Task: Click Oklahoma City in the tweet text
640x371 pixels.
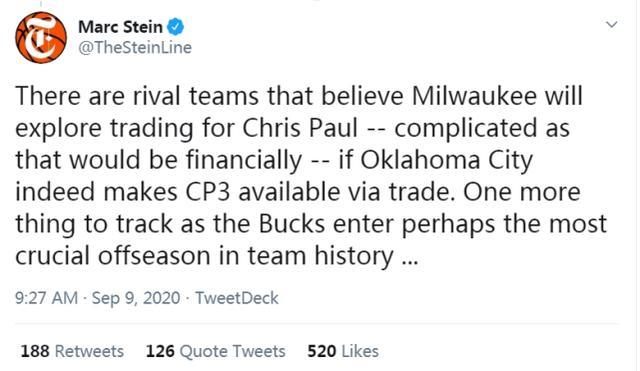Action: 447,160
